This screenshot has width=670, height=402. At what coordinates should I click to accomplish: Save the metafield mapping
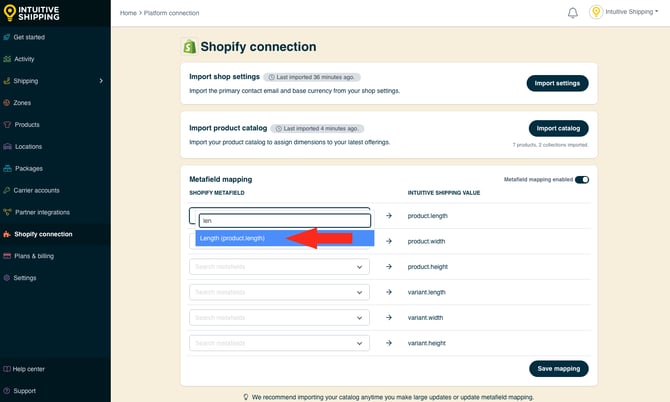click(558, 369)
